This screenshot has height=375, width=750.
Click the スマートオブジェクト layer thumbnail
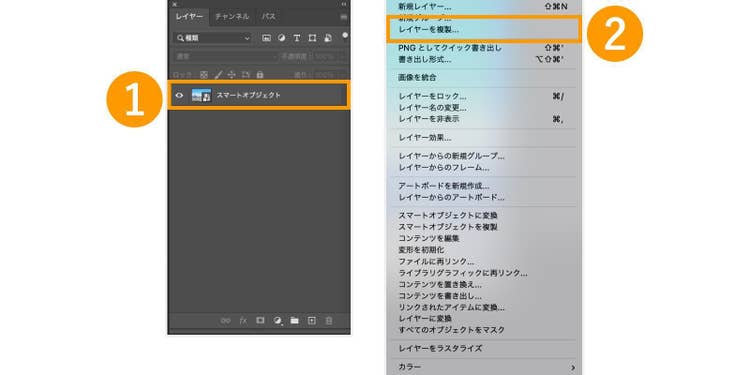pyautogui.click(x=201, y=95)
